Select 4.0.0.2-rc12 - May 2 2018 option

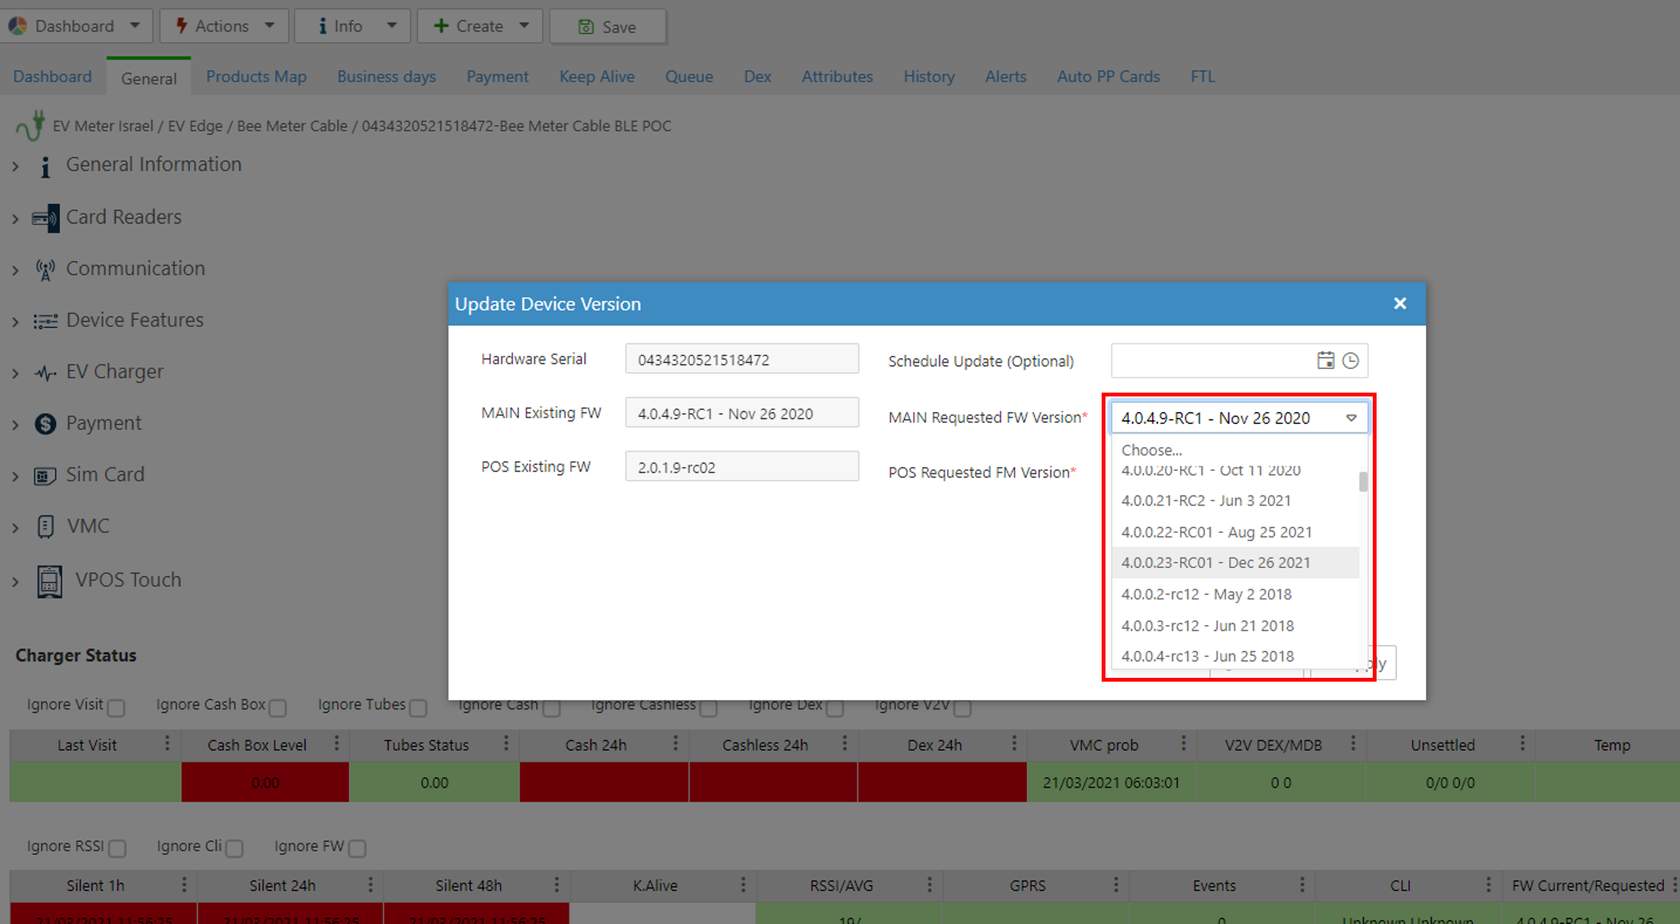pos(1235,594)
